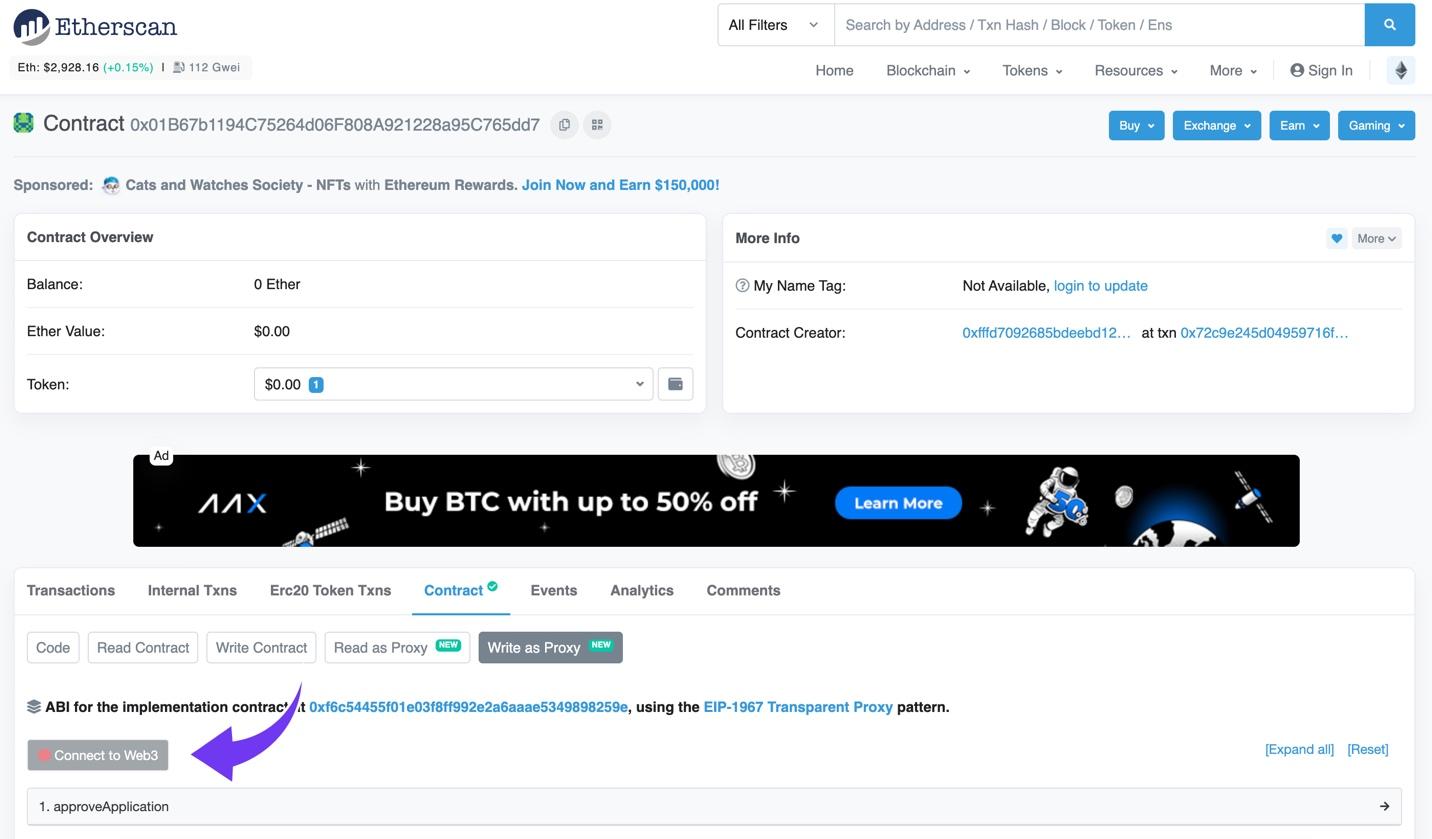
Task: Open the All Filters dropdown
Action: (775, 25)
